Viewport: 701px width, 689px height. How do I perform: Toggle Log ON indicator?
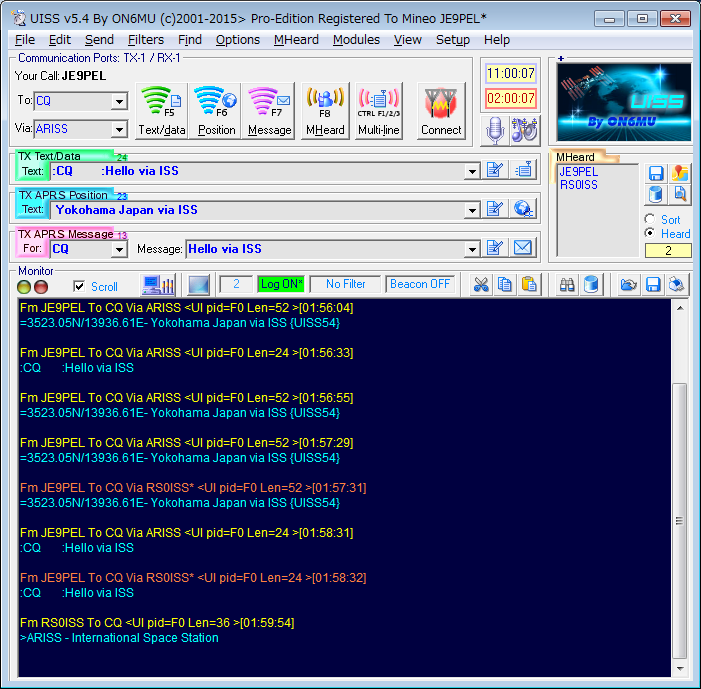coord(281,284)
